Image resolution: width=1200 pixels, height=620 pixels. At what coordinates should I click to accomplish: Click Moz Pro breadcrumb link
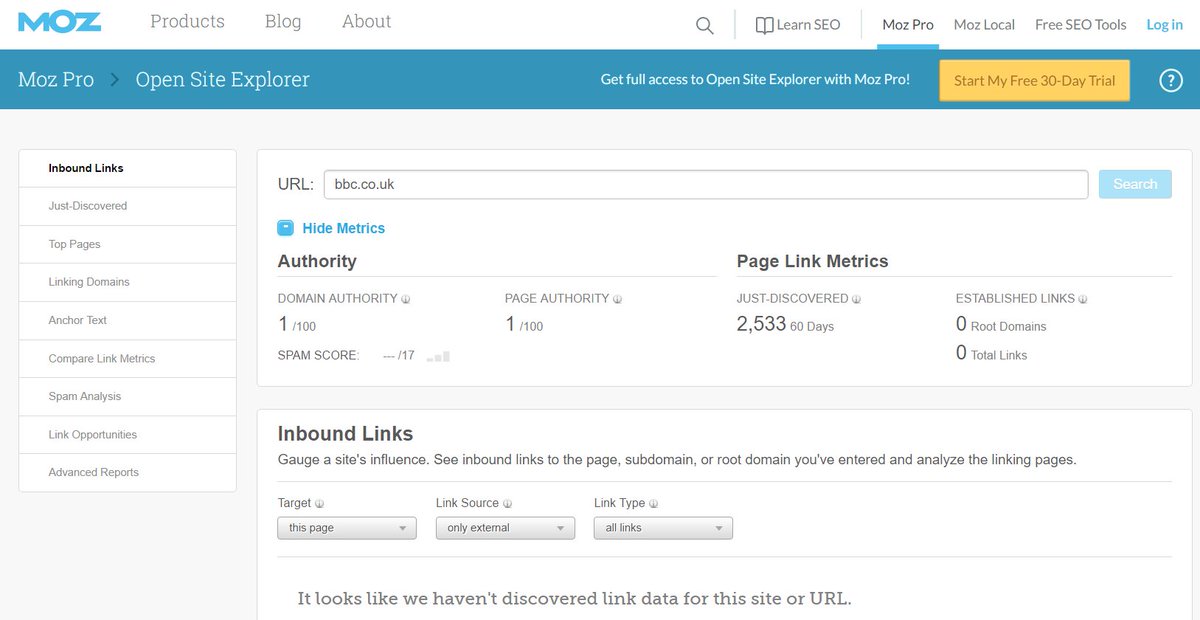tap(56, 80)
